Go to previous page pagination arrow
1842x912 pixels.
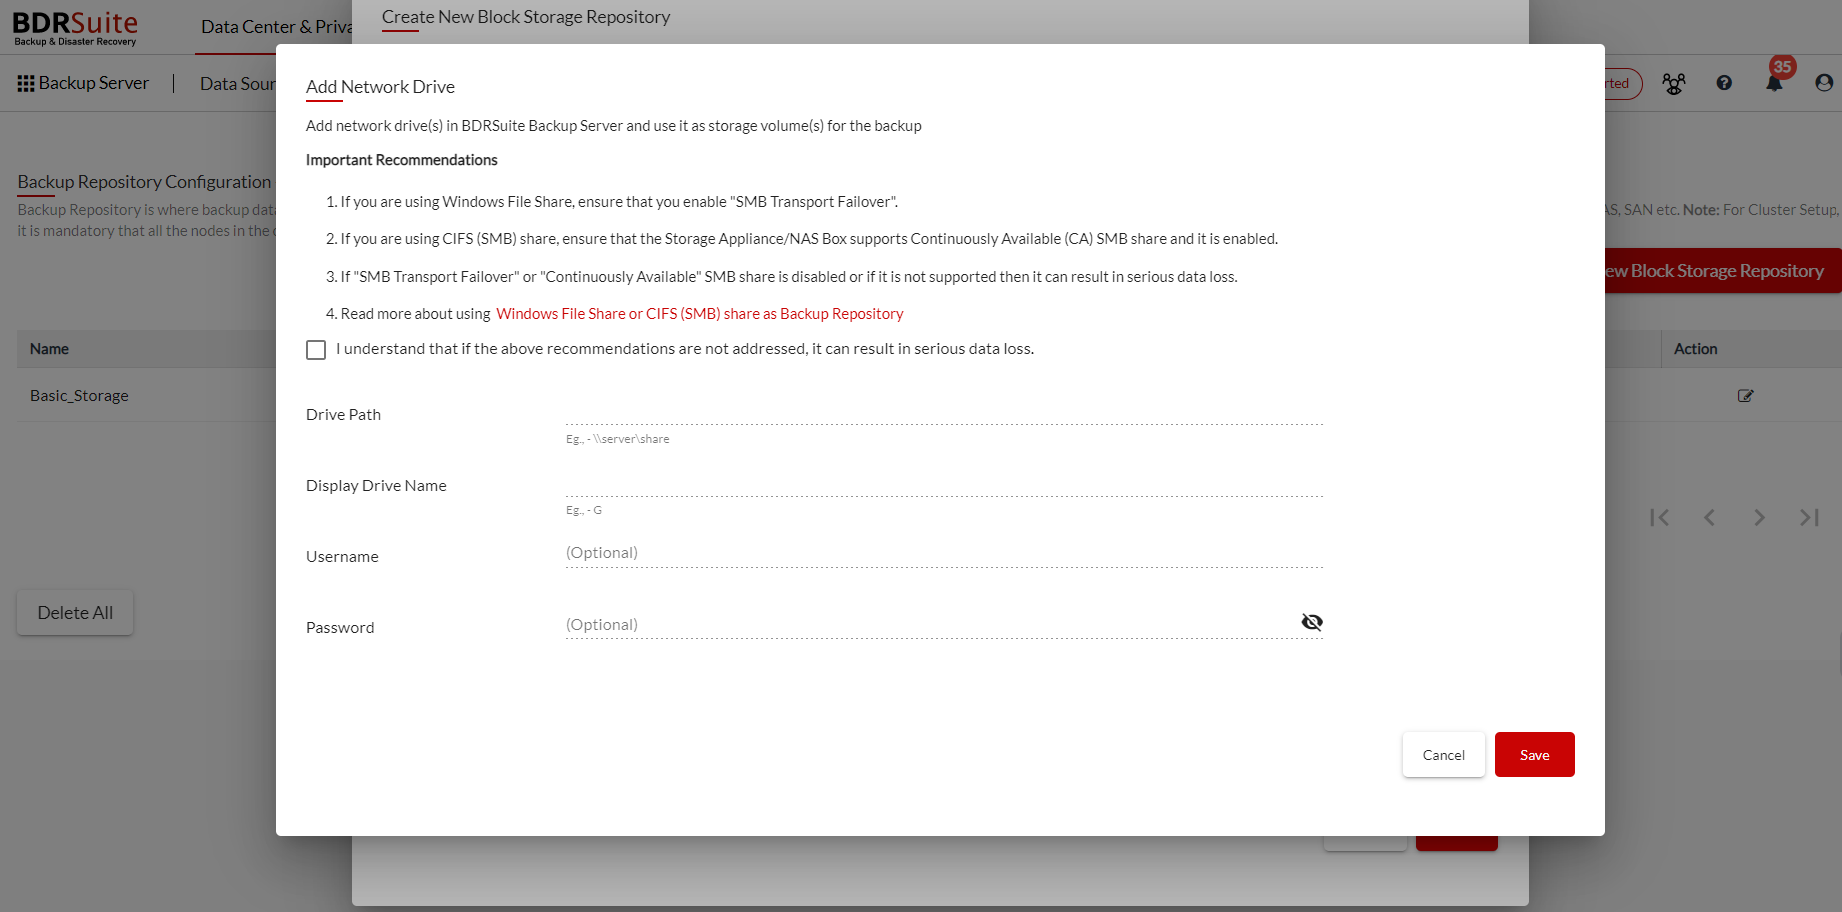point(1709,517)
